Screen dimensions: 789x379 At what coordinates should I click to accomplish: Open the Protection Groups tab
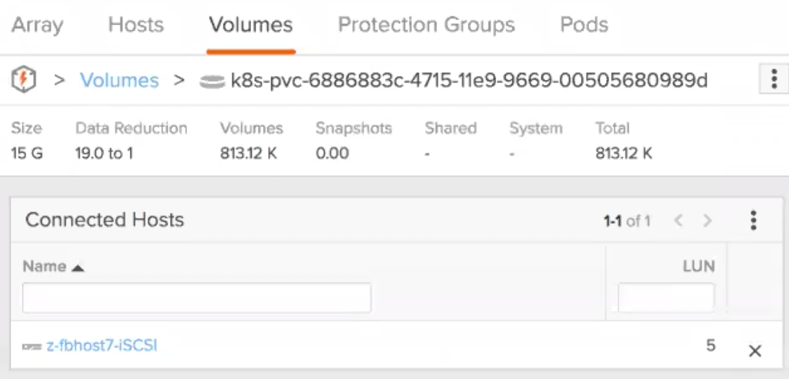coord(426,25)
